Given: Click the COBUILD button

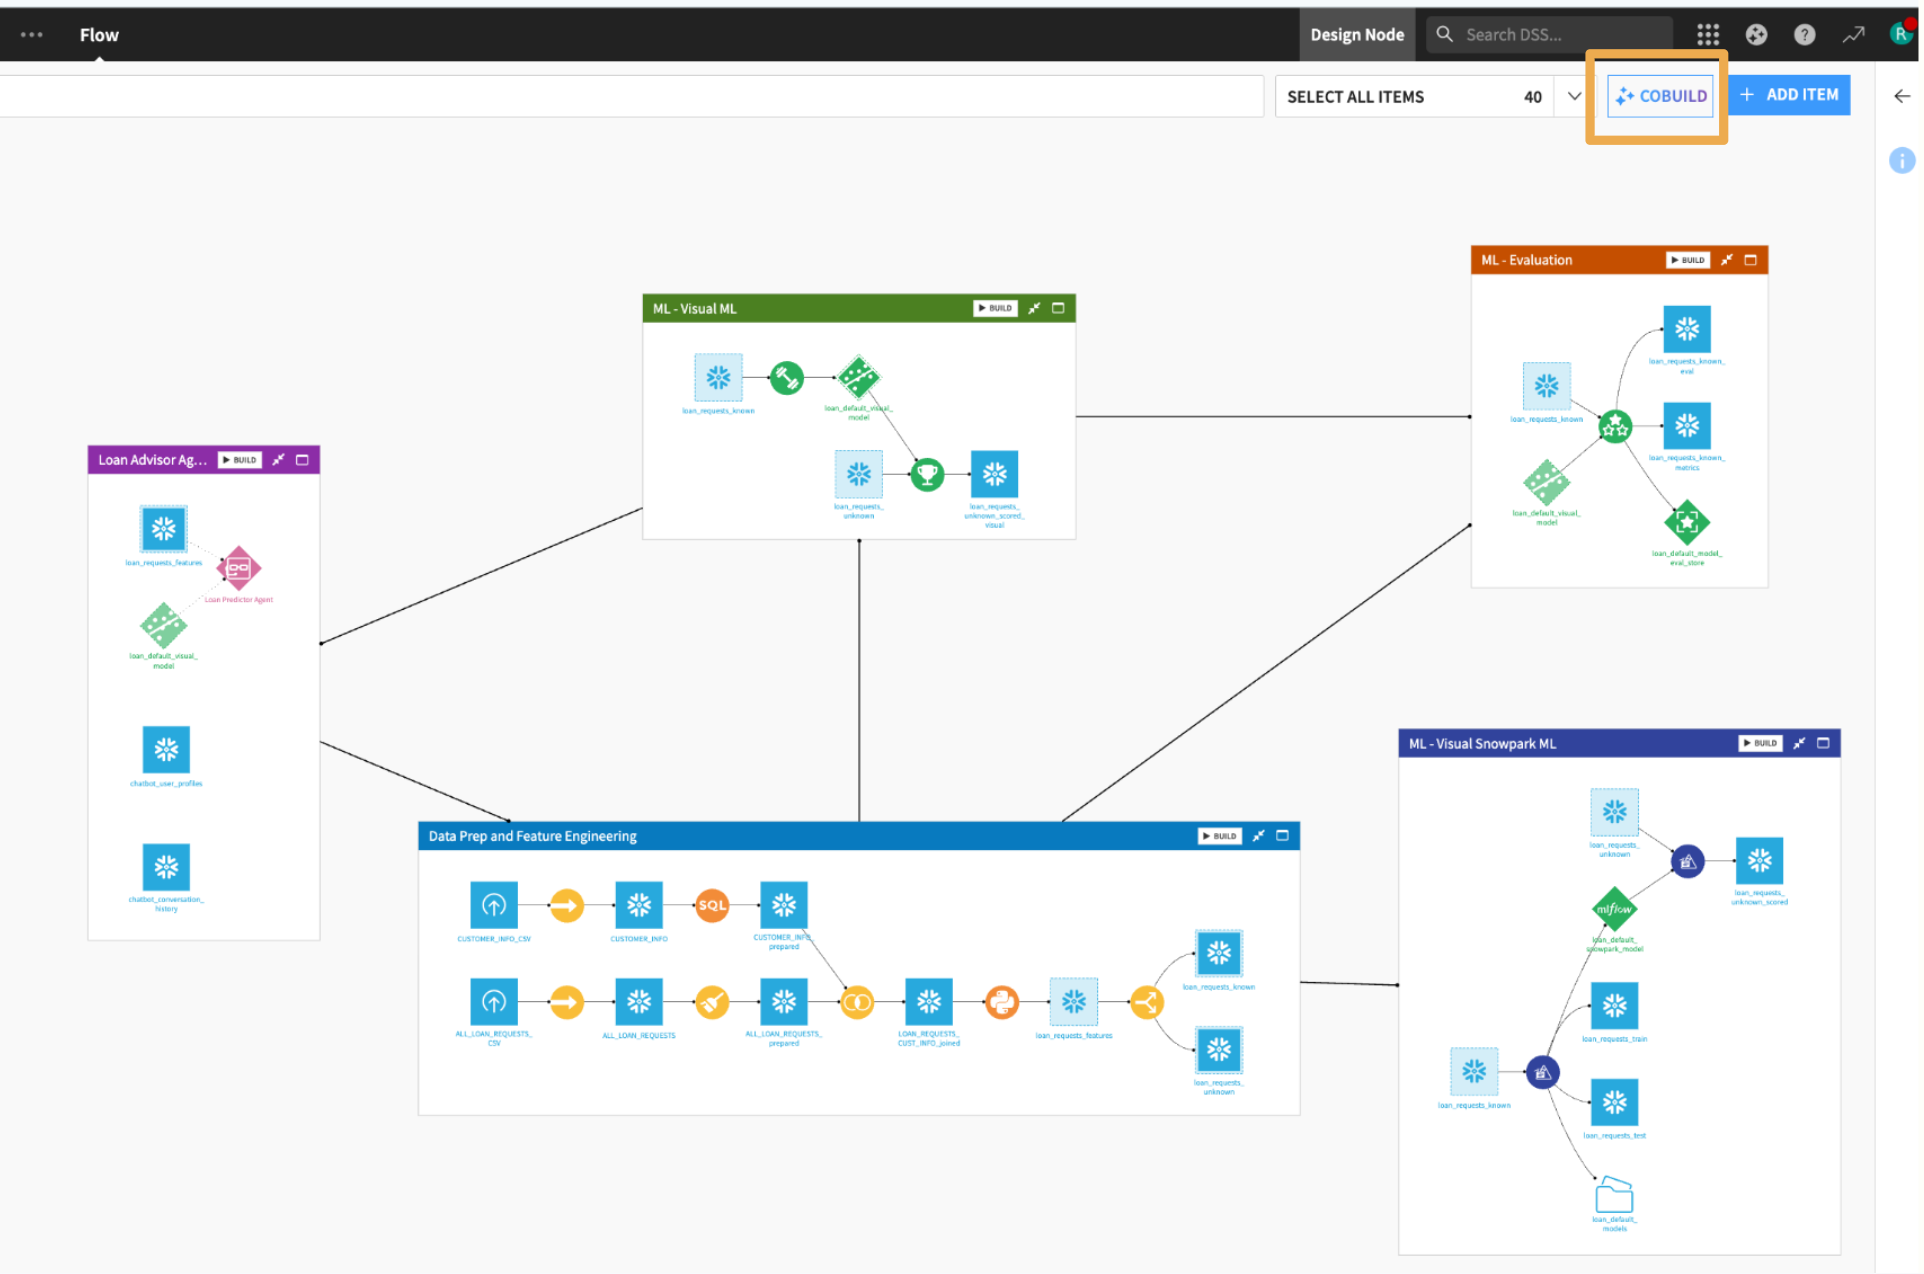Looking at the screenshot, I should click(x=1661, y=96).
